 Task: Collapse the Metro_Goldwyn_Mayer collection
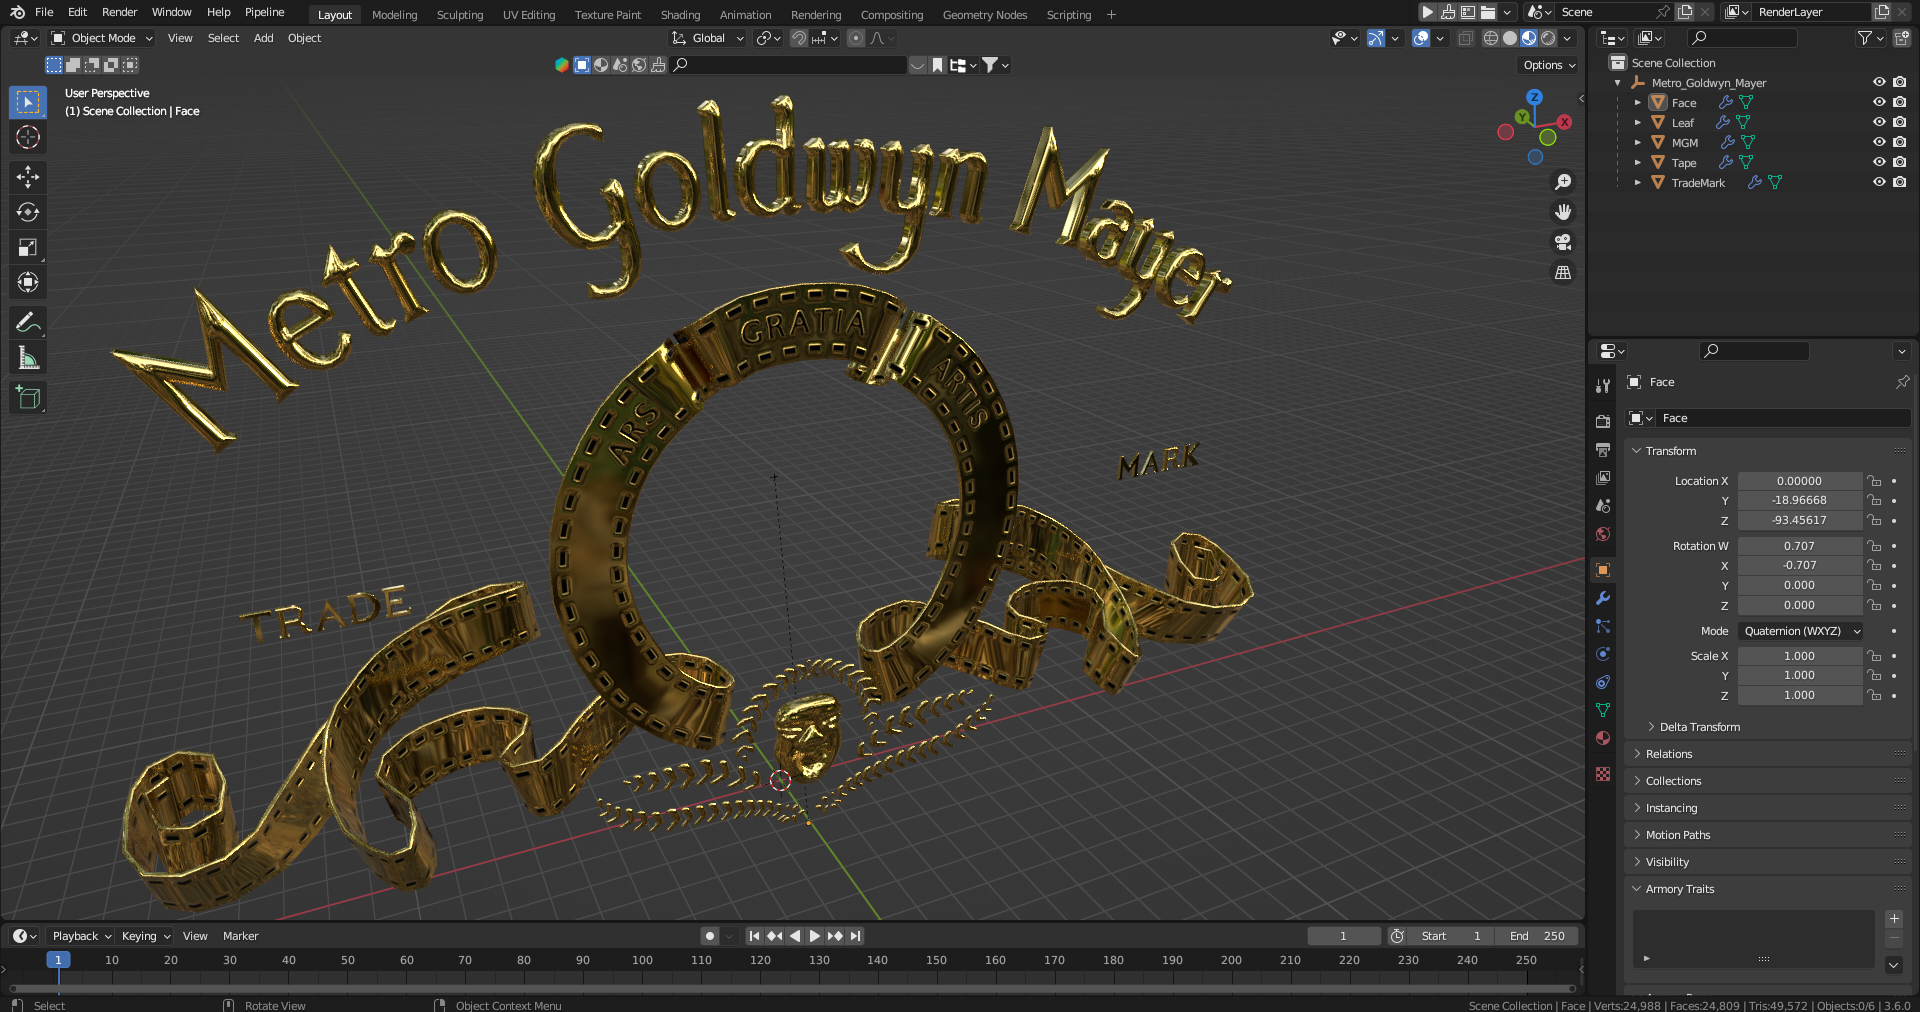pos(1618,83)
